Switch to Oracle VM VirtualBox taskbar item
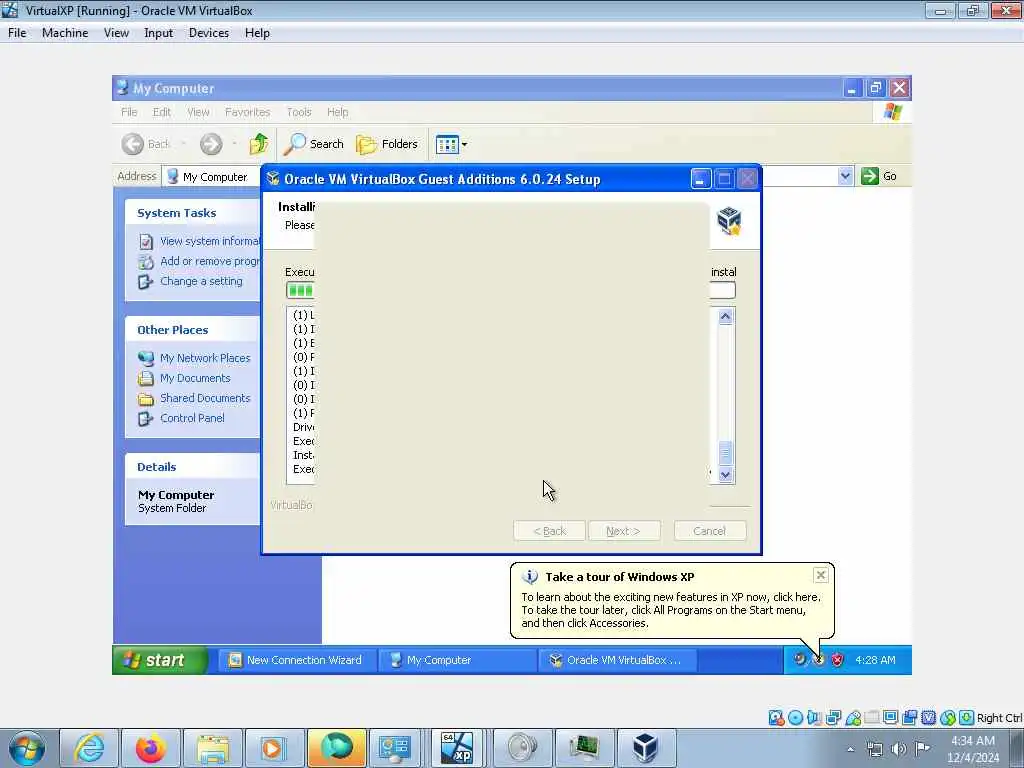This screenshot has height=768, width=1024. [x=618, y=660]
